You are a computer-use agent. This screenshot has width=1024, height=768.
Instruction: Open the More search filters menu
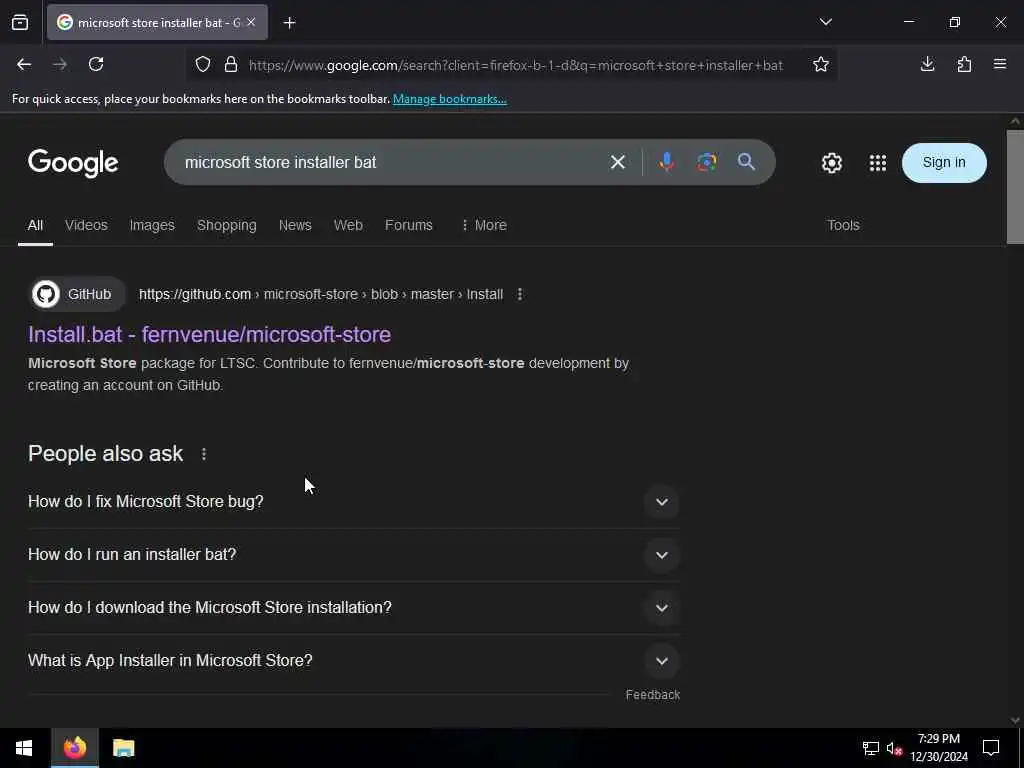[484, 225]
